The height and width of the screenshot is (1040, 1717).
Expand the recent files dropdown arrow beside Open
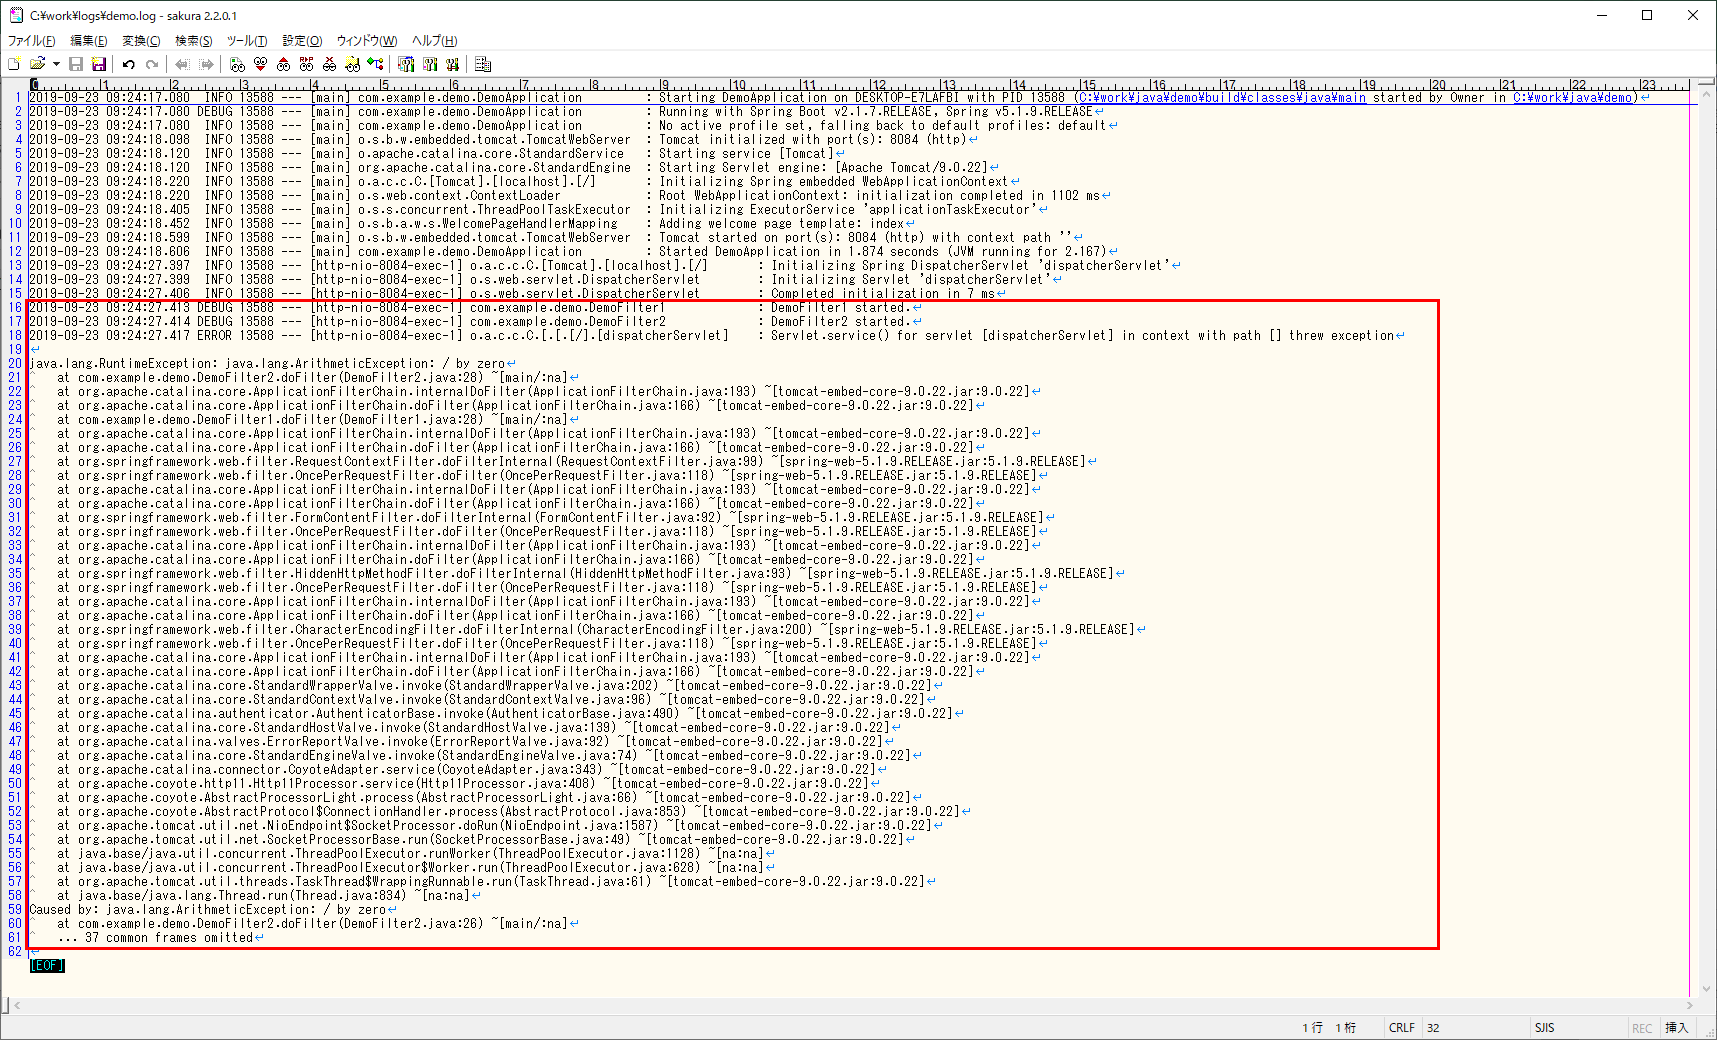click(x=56, y=64)
